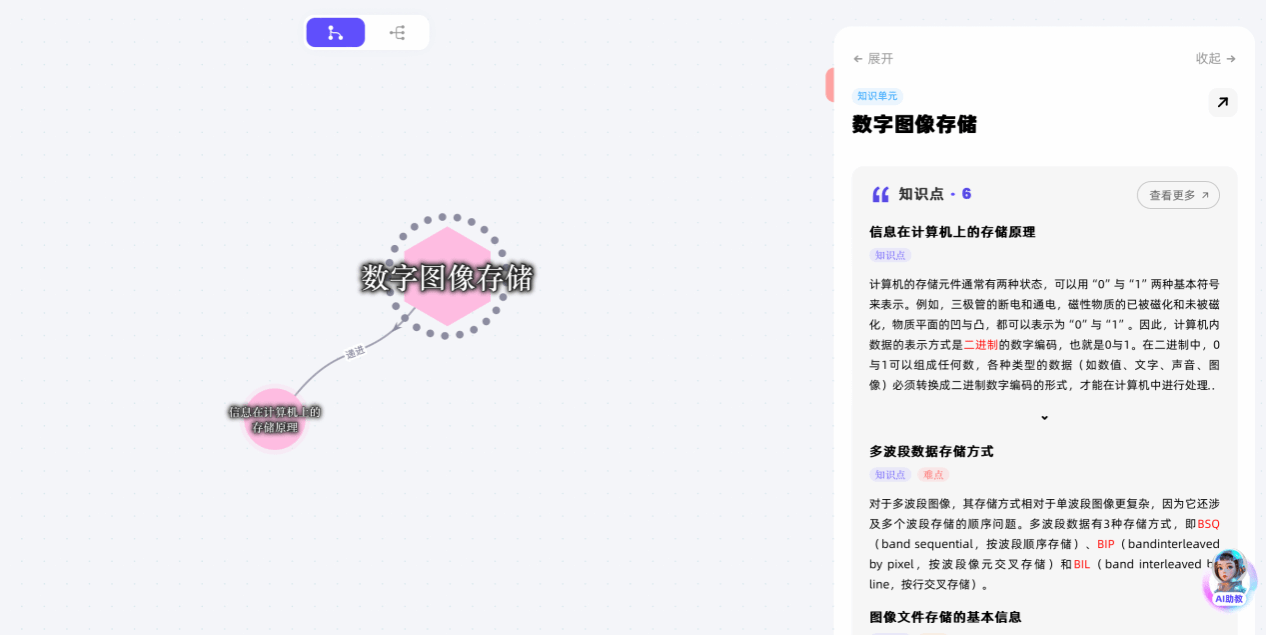The image size is (1266, 635).
Task: Click the 知识单元 tag badge
Action: [877, 96]
